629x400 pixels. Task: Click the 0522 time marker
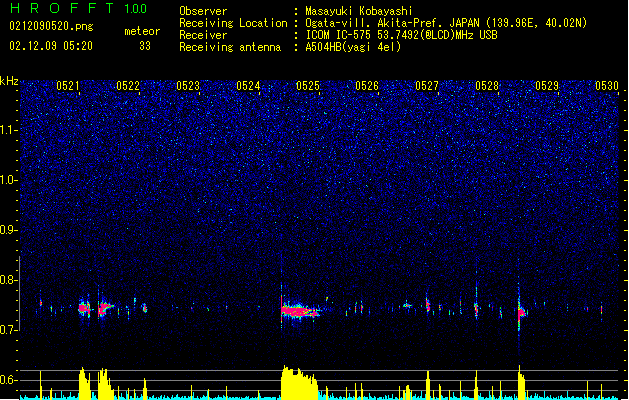click(x=128, y=85)
